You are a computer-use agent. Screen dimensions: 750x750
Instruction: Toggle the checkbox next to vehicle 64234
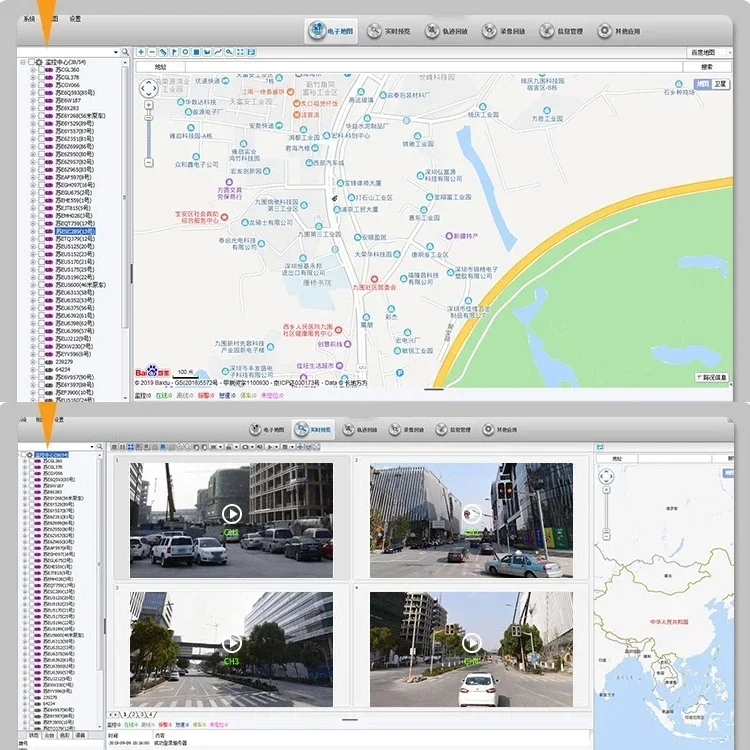click(40, 369)
